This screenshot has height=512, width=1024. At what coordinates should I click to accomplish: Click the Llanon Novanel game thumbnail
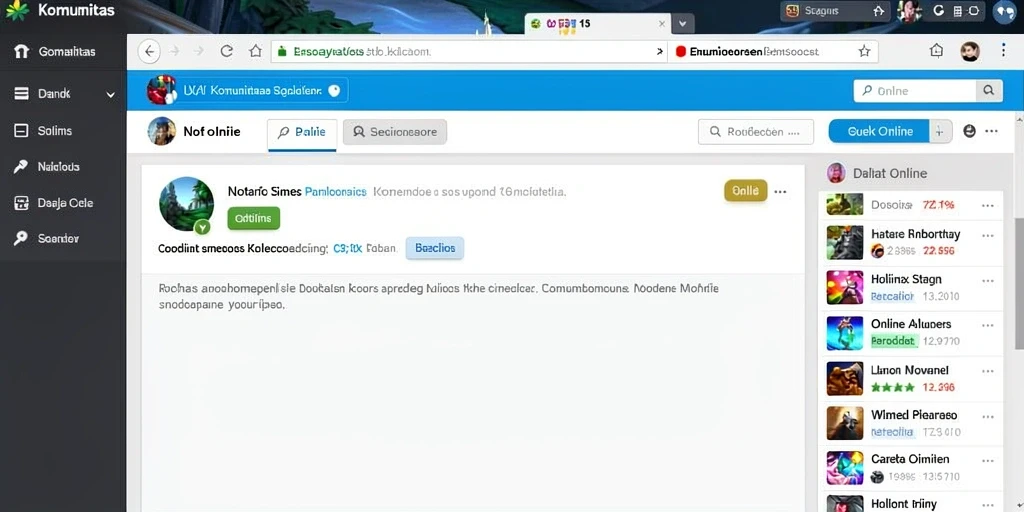[x=844, y=379]
